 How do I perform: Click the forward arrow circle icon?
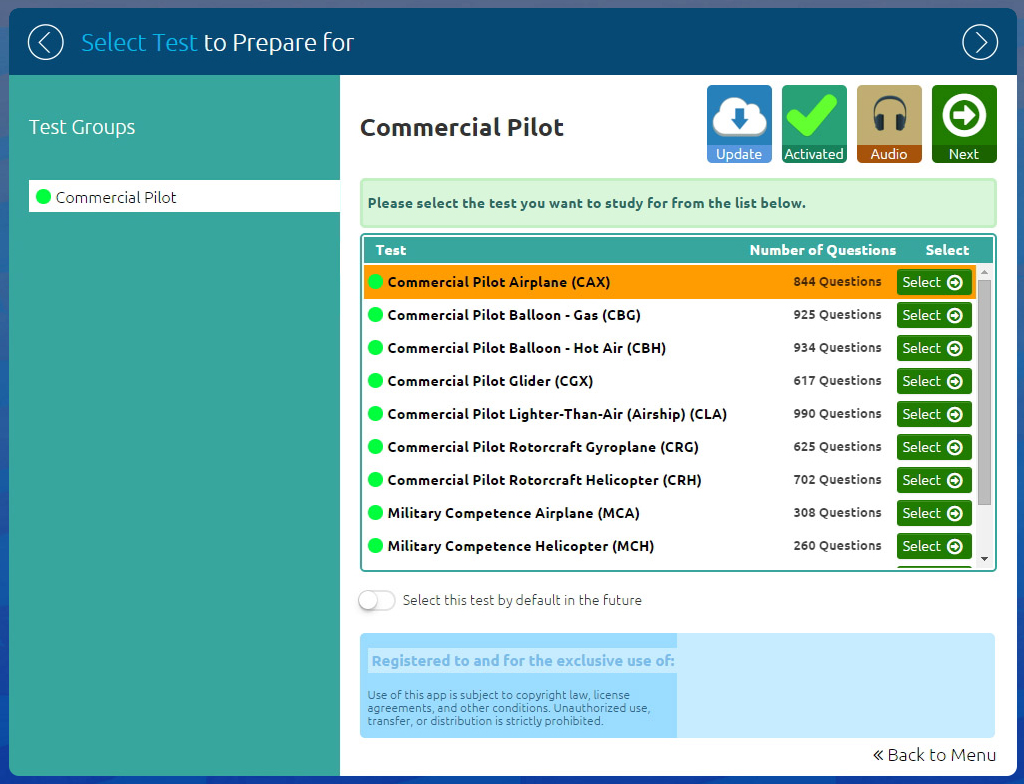979,42
